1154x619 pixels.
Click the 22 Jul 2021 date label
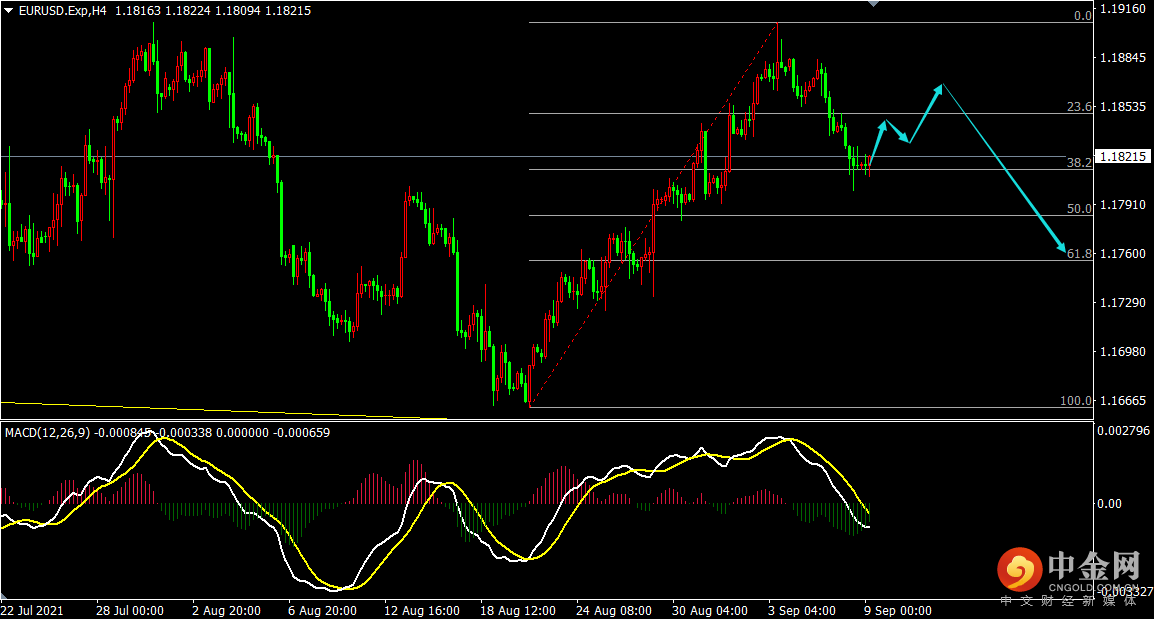(32, 611)
